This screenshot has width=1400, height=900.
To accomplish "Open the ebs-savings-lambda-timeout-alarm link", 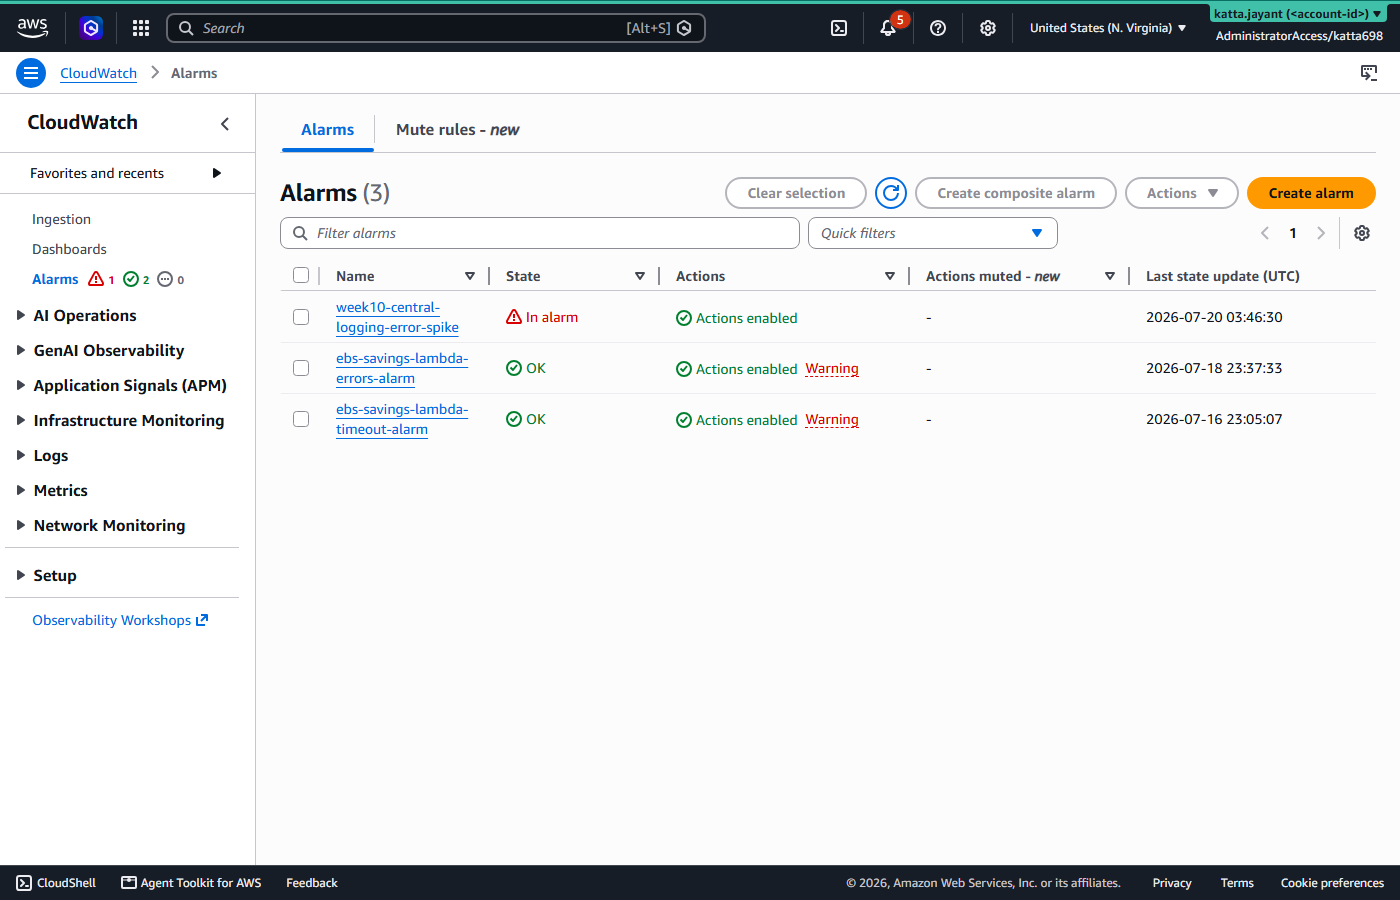I will (402, 419).
